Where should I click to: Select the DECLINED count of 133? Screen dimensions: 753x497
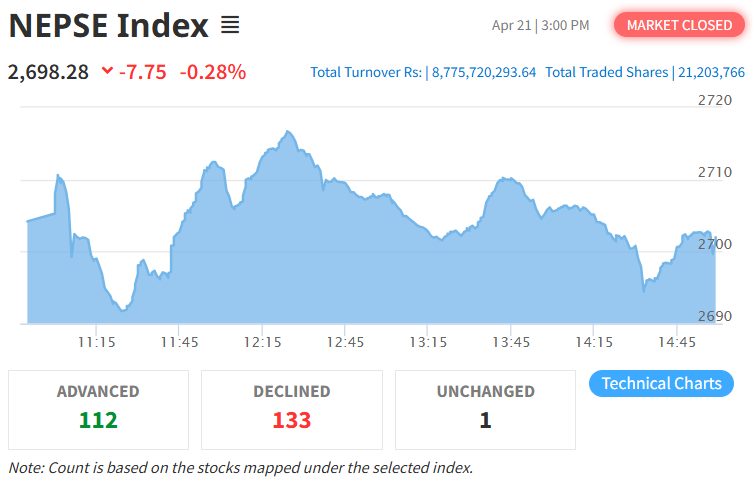click(x=292, y=420)
